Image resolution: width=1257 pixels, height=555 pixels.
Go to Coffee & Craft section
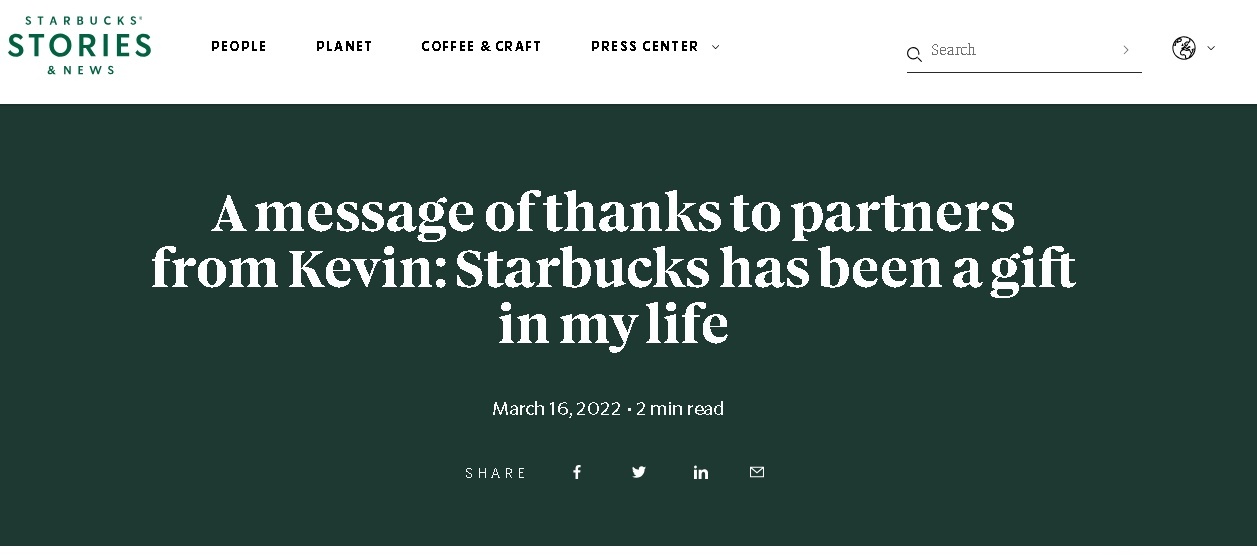pyautogui.click(x=481, y=46)
